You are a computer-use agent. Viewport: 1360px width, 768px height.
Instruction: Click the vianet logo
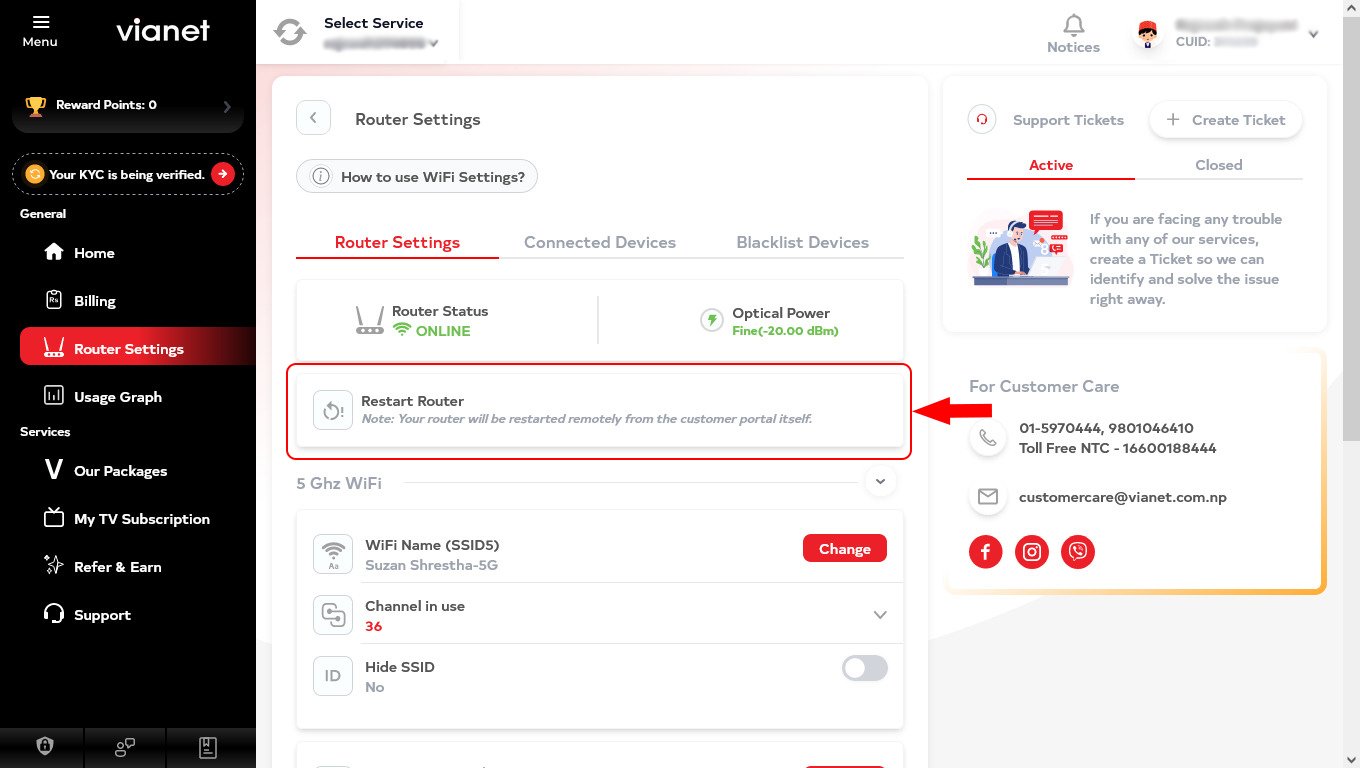pyautogui.click(x=163, y=31)
